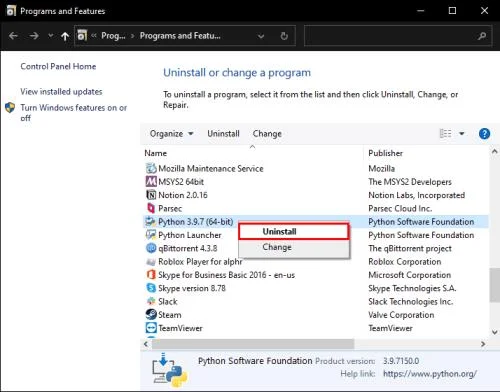Click the Prog... breadcrumb segment
Screen dimensions: 500x392
point(113,36)
